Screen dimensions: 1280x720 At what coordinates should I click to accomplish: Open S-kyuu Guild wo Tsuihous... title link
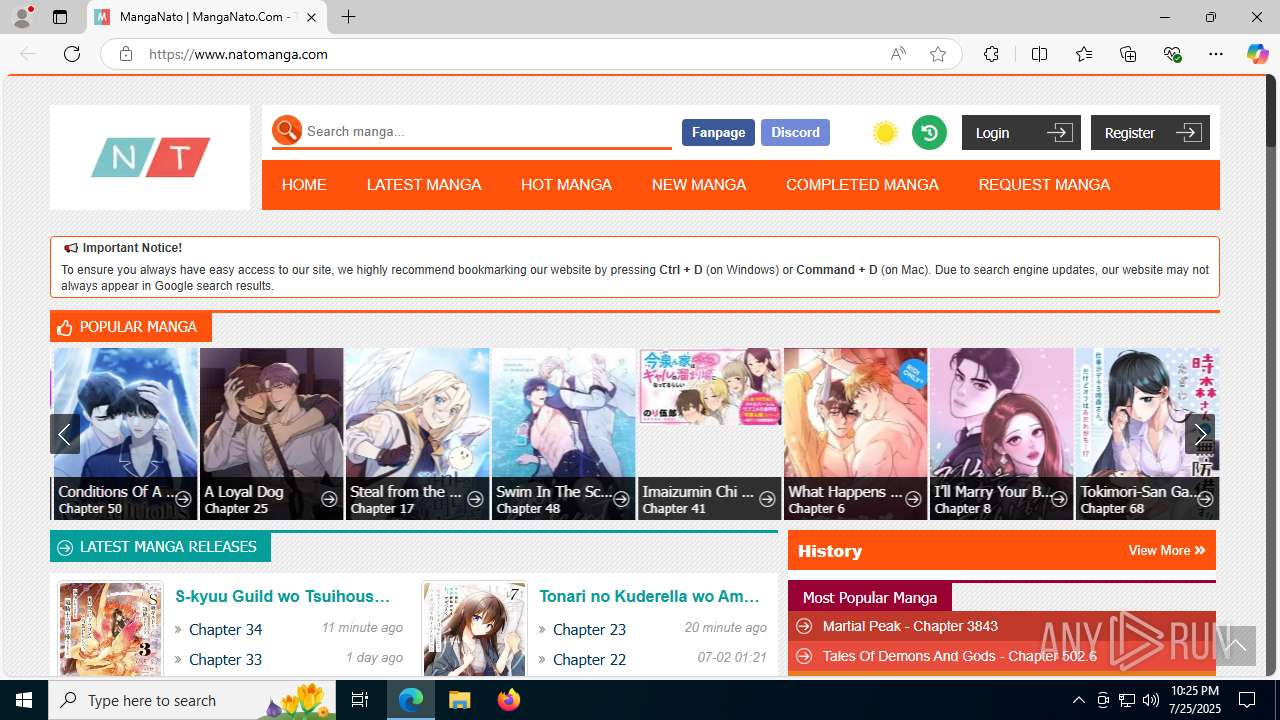pyautogui.click(x=283, y=596)
